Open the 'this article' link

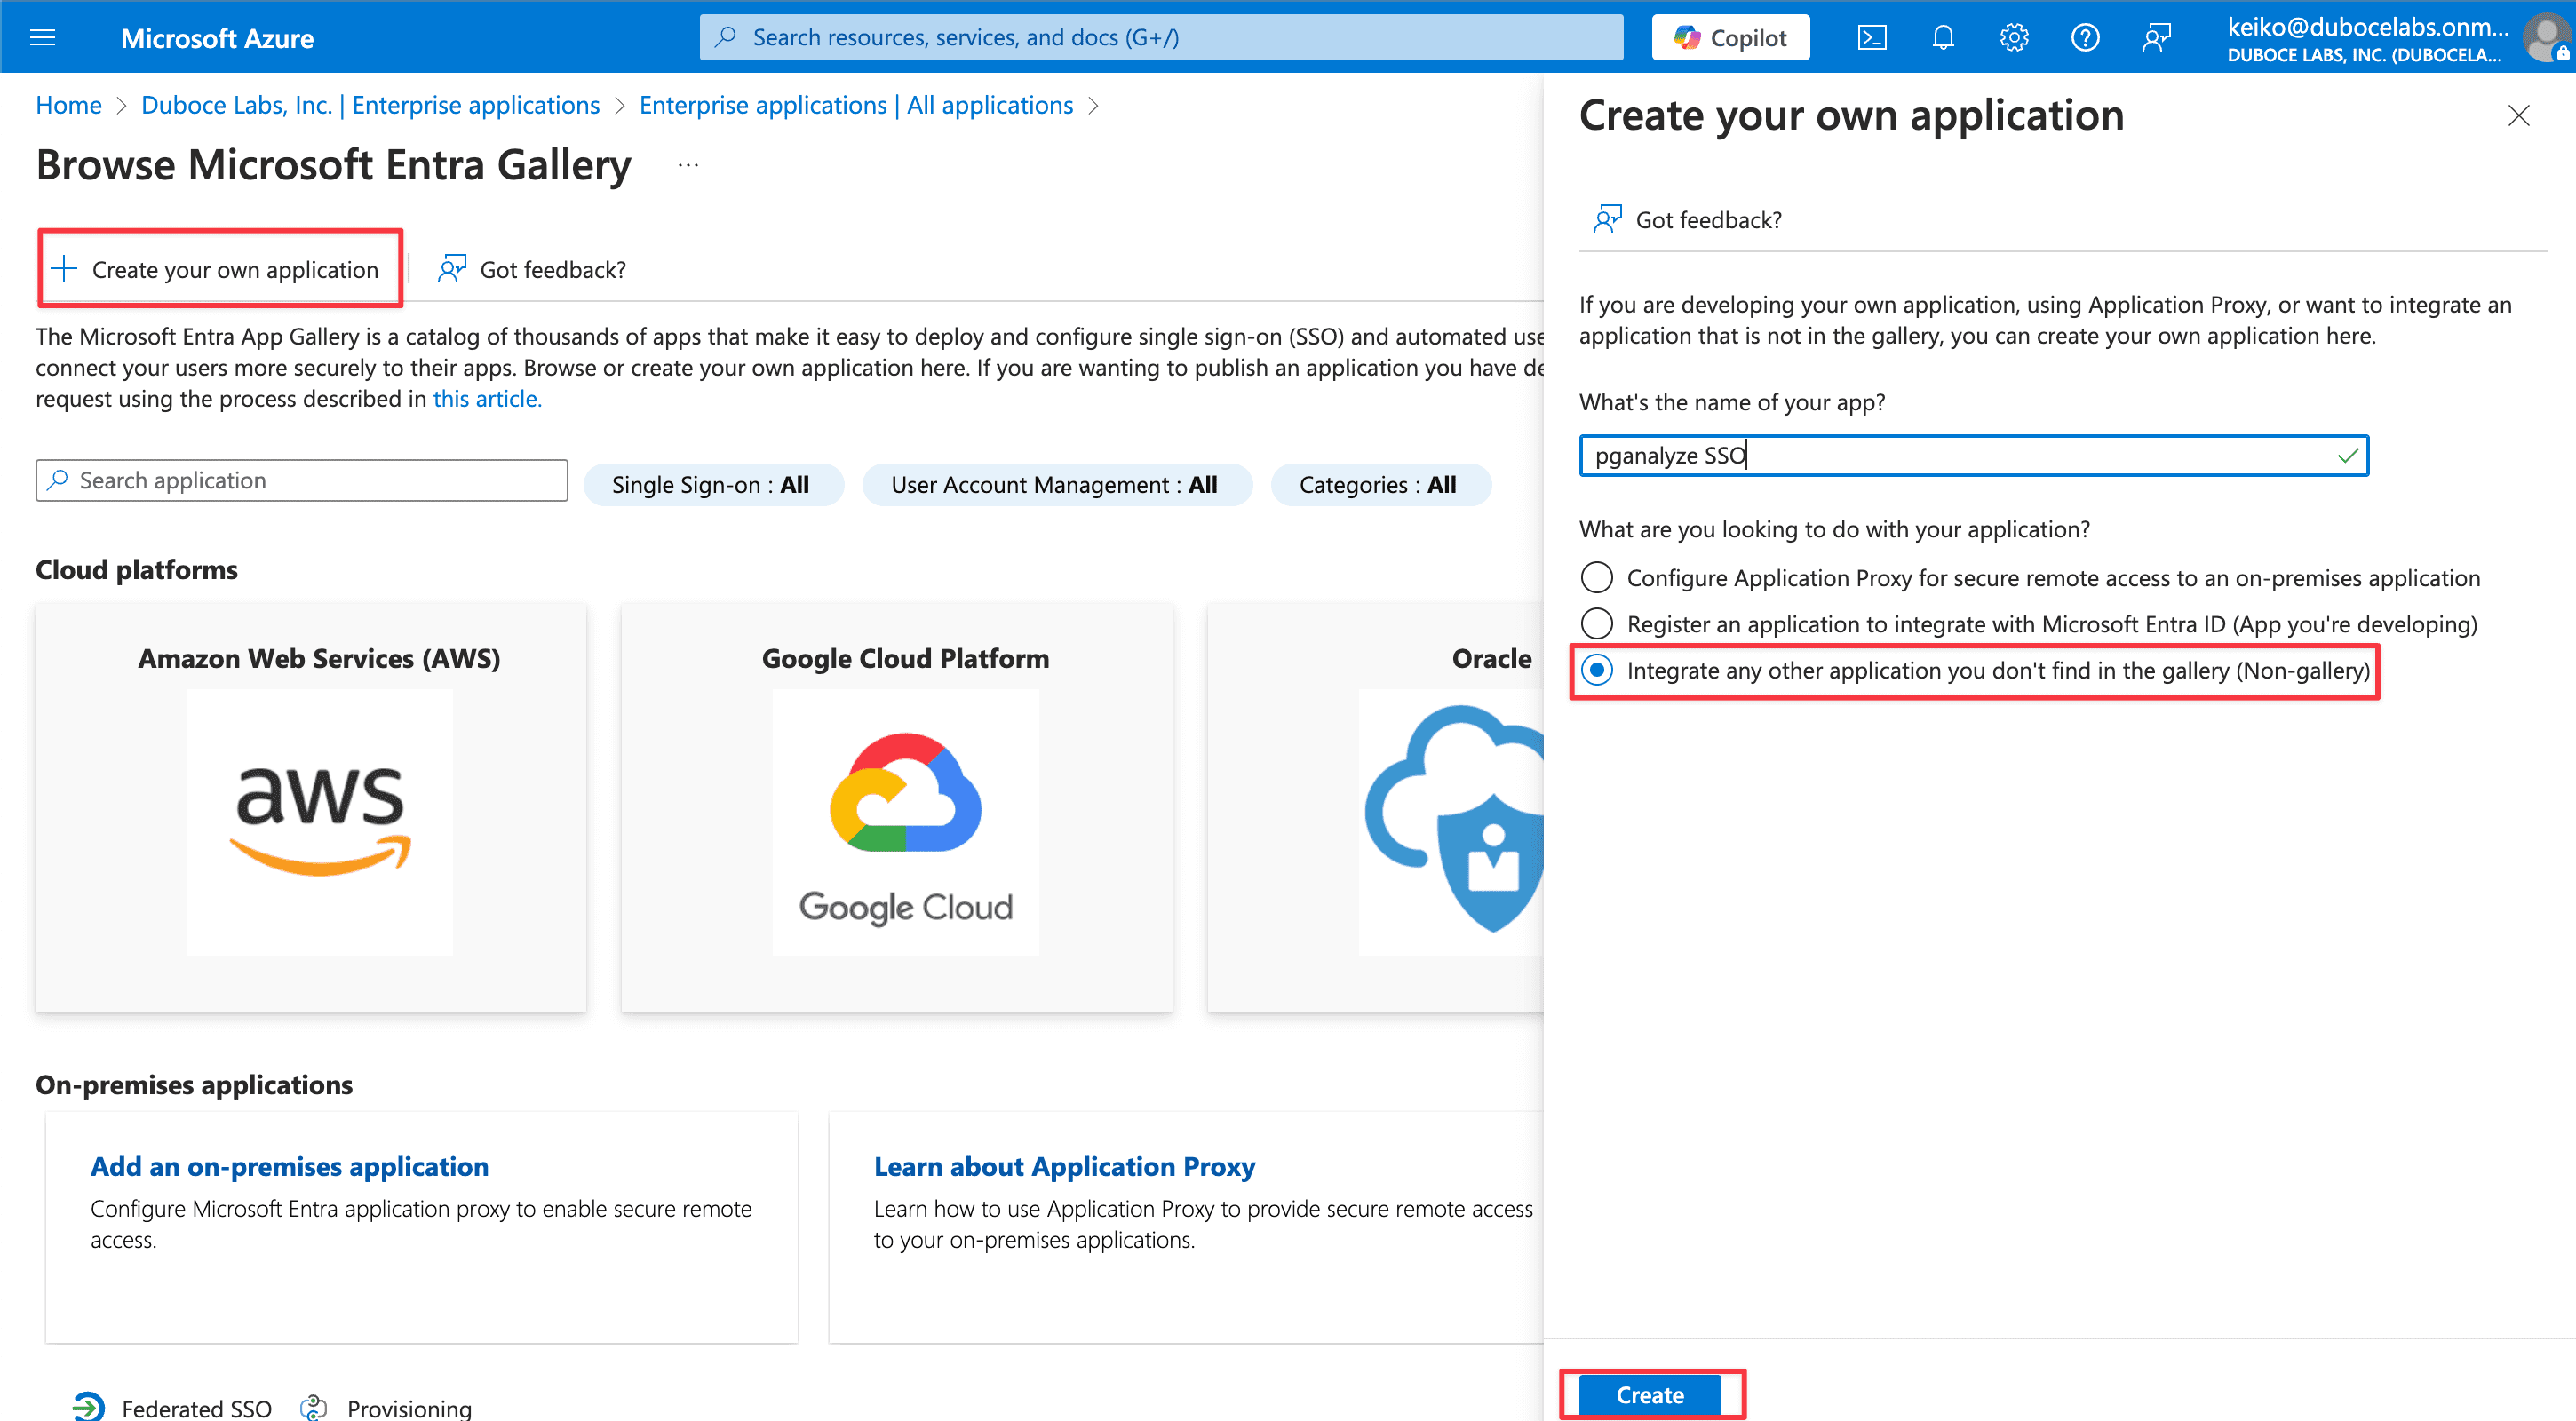486,399
